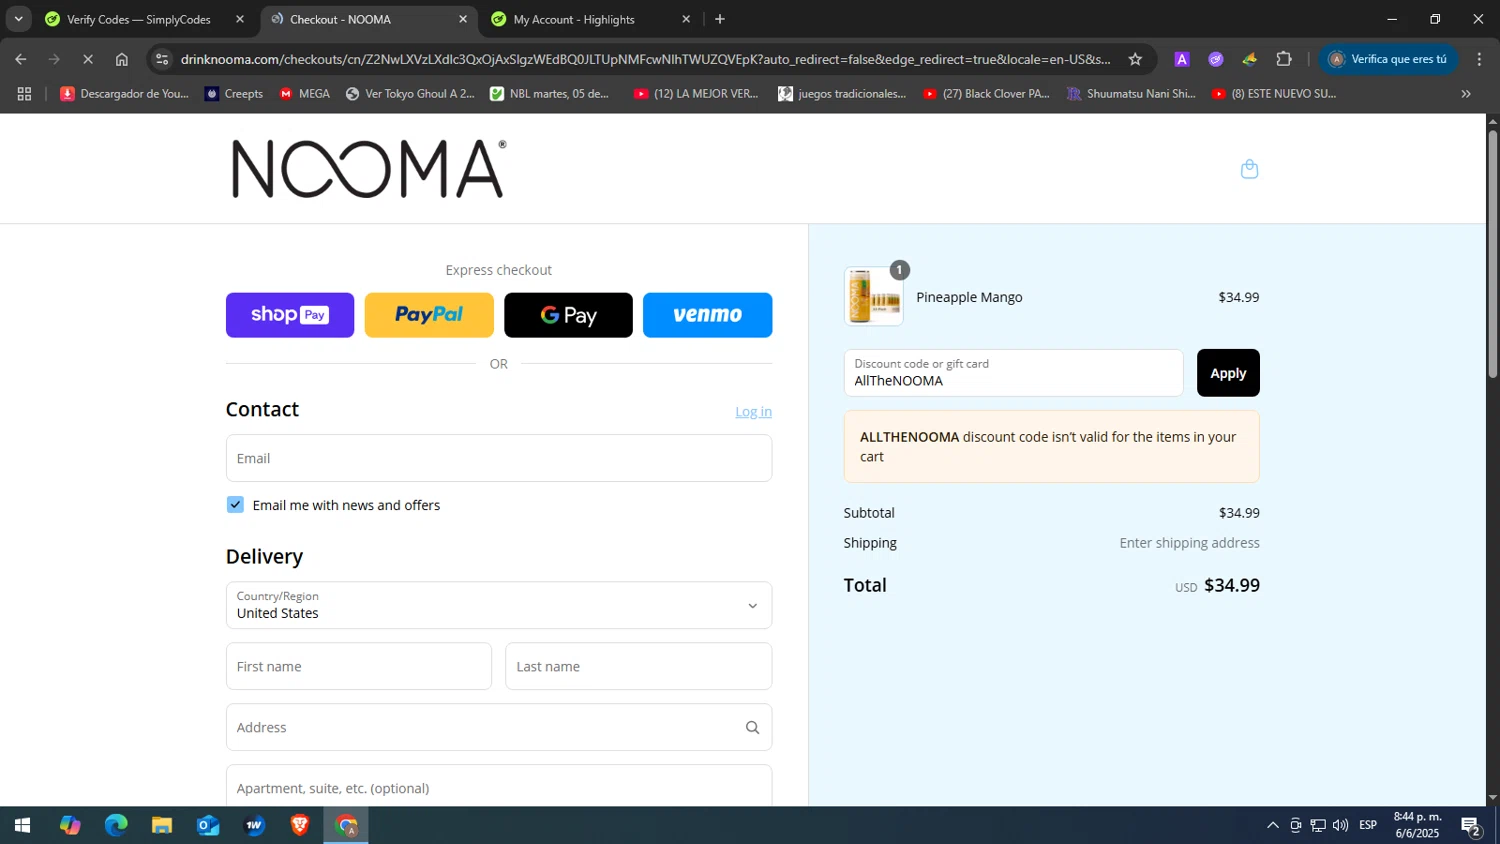Screen dimensions: 1500x844
Task: Open juegos tradicionales... bookmark
Action: point(842,94)
